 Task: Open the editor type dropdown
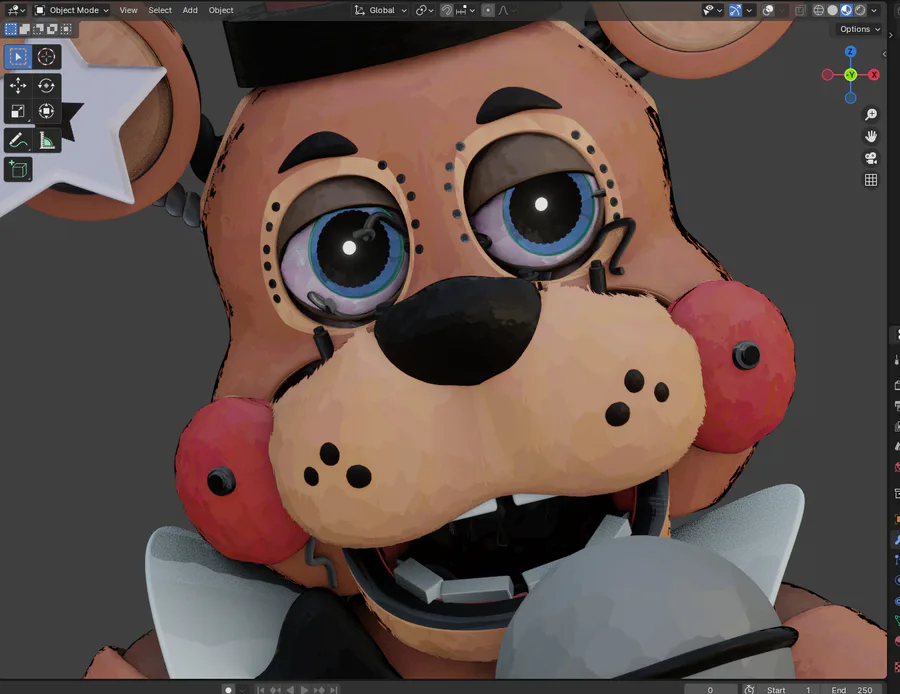15,10
